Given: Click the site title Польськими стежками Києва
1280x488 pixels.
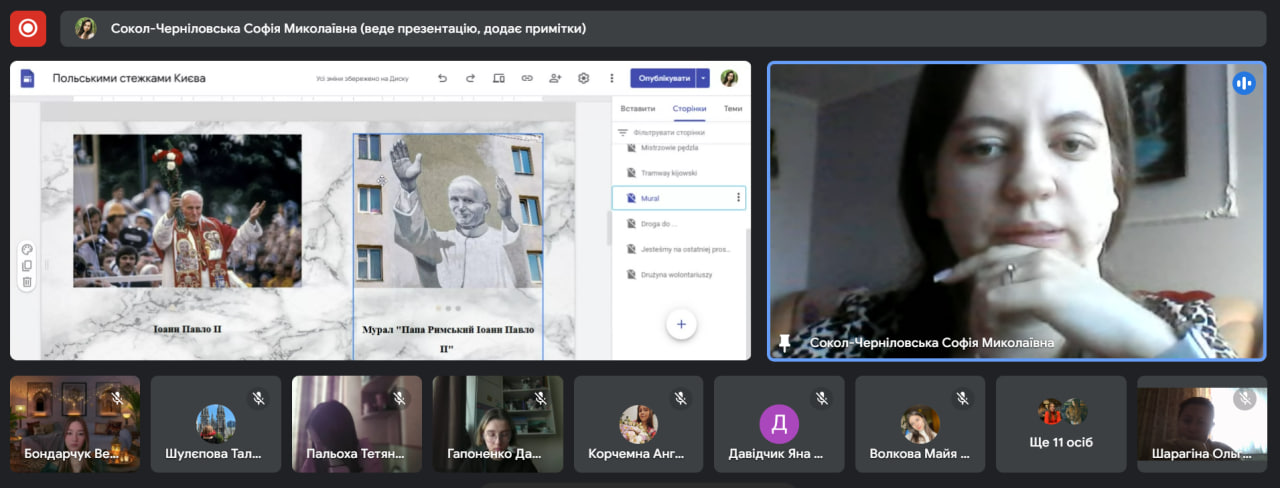Looking at the screenshot, I should 129,78.
